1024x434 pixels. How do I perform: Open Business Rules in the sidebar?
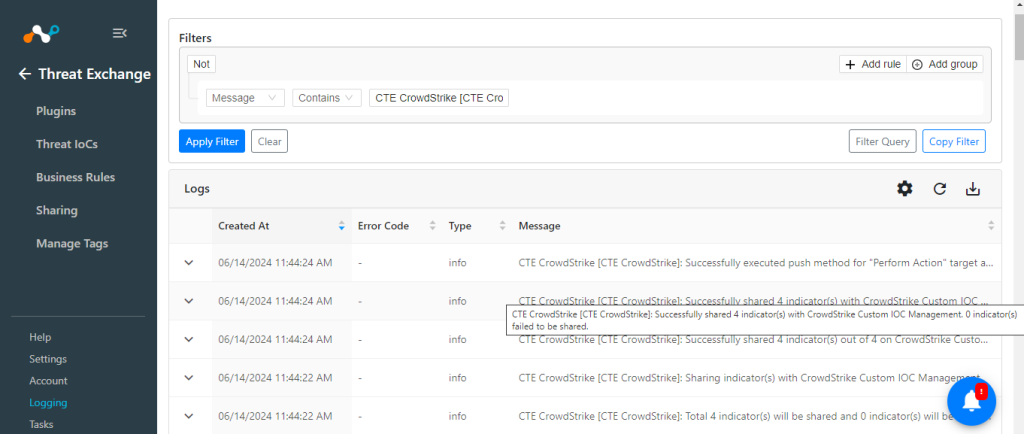[x=75, y=177]
